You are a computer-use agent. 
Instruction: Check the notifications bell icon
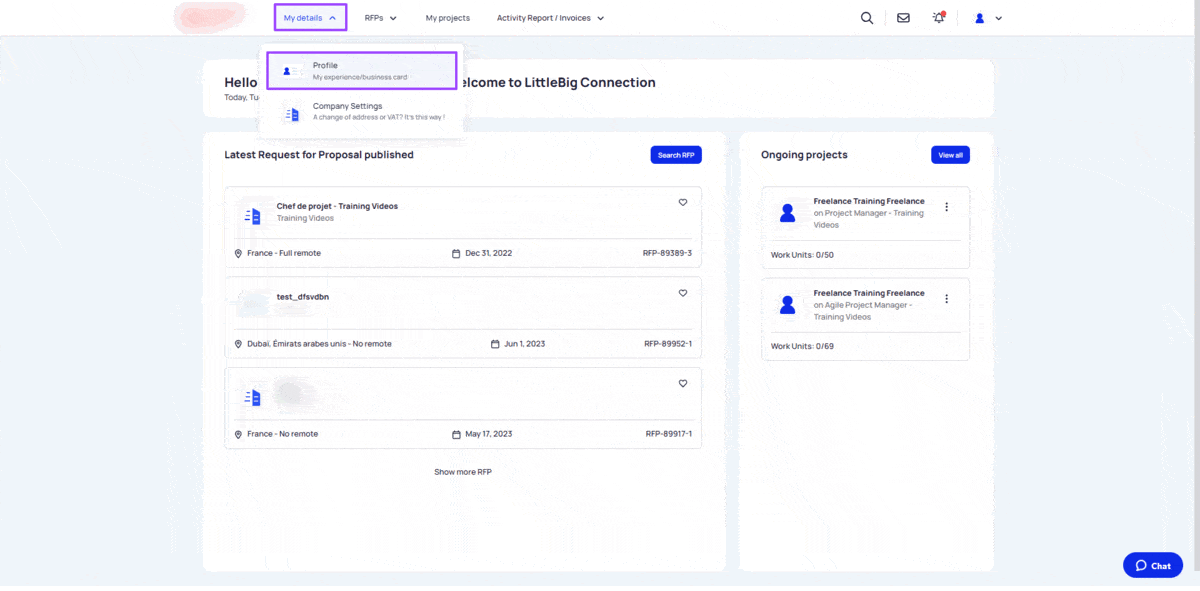938,17
